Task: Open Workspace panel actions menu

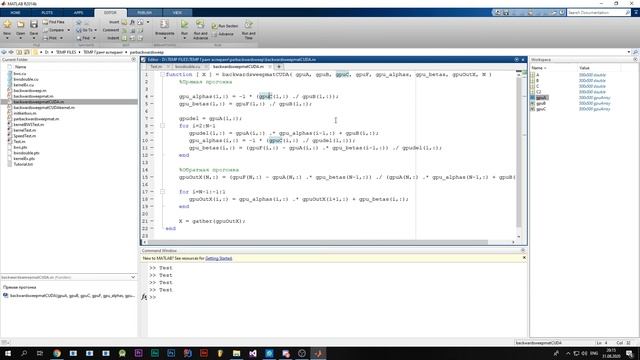Action: pyautogui.click(x=635, y=60)
